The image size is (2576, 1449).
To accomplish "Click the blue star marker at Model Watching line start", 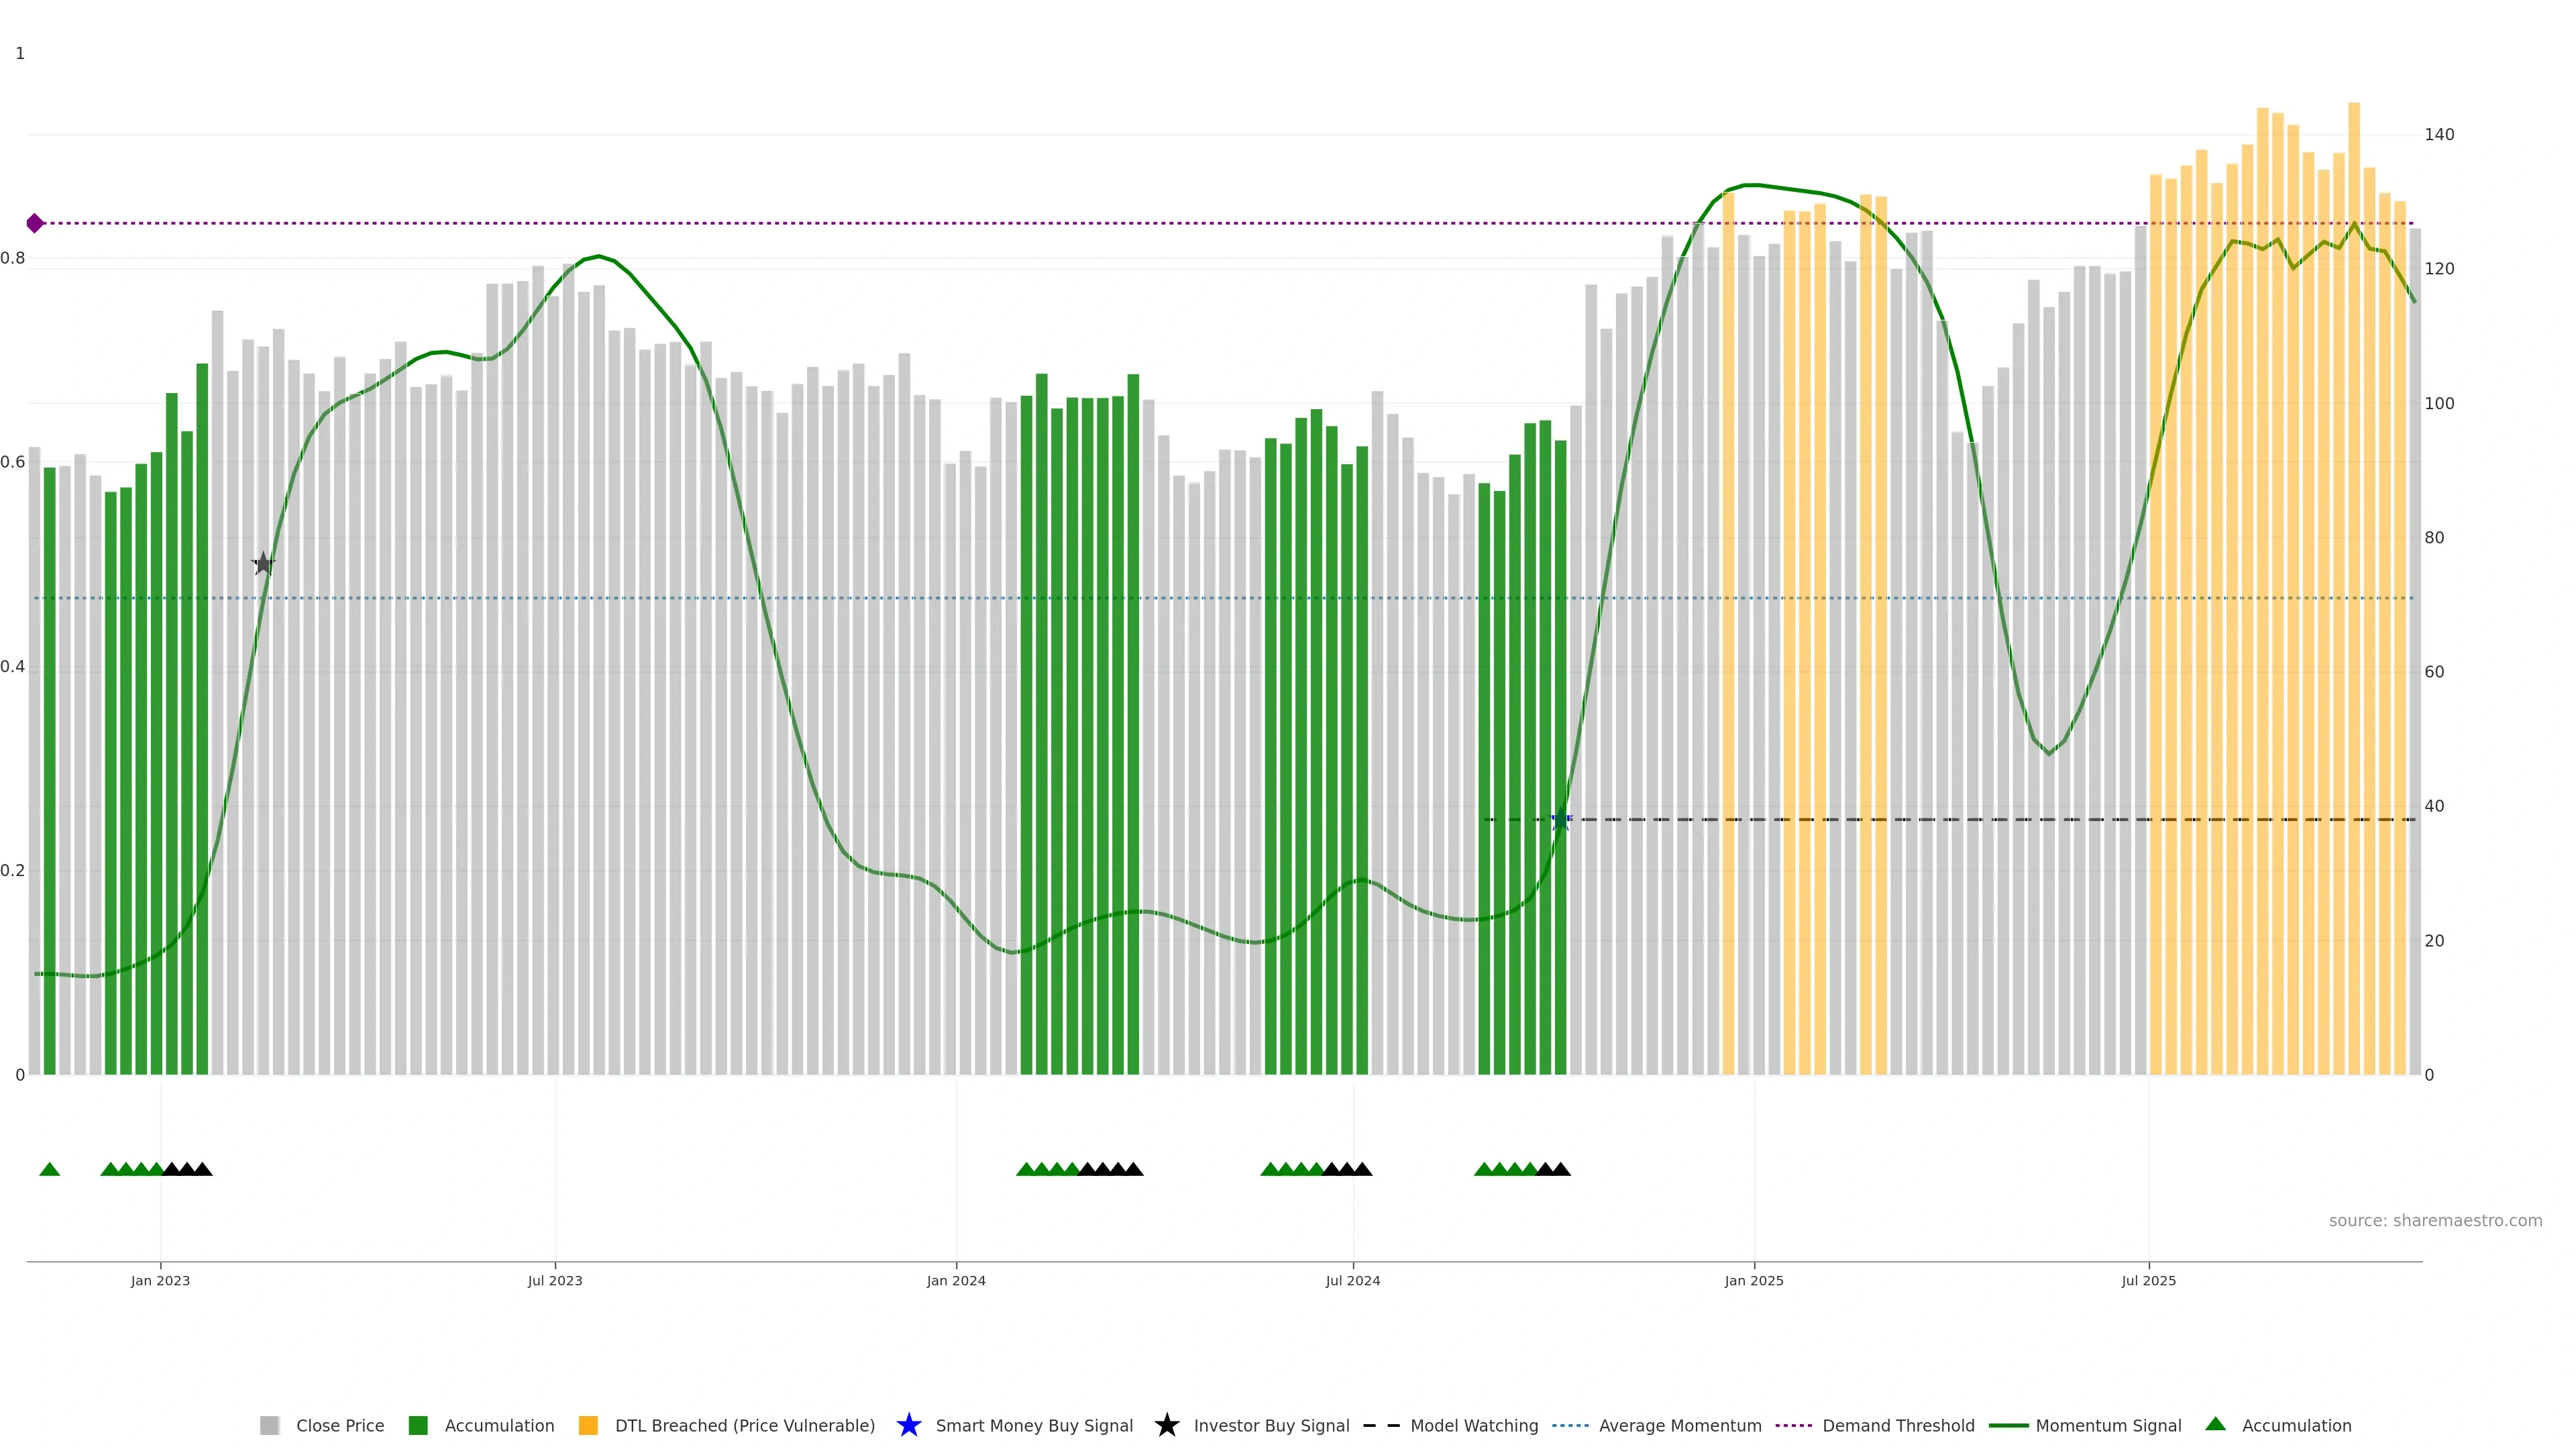I will [x=1561, y=819].
